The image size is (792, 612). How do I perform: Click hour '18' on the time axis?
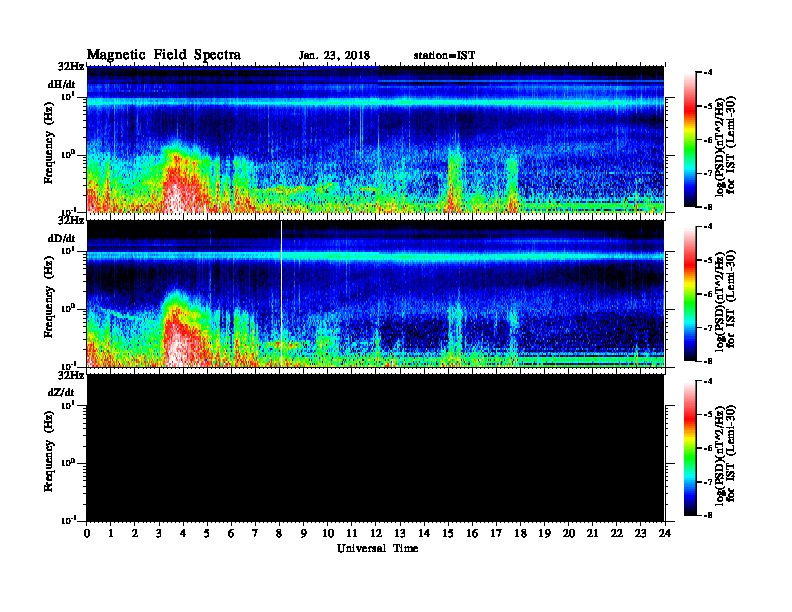(520, 534)
